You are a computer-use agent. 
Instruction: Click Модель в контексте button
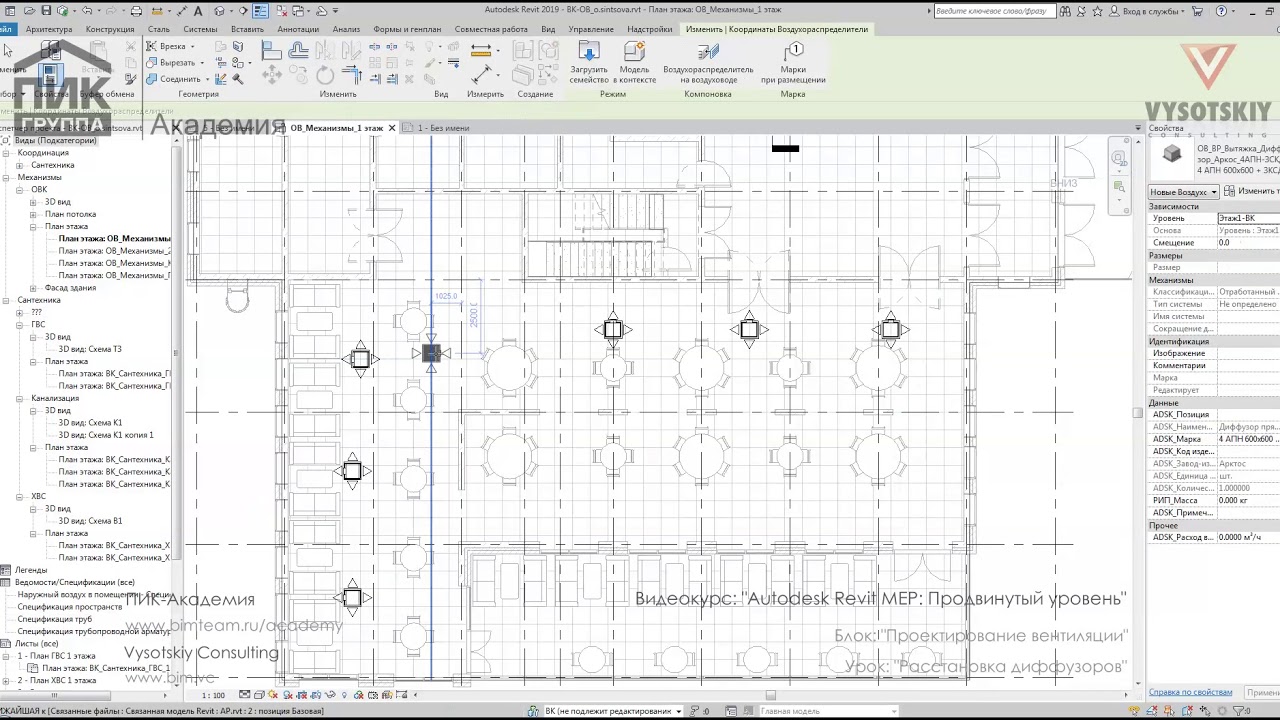coord(634,62)
